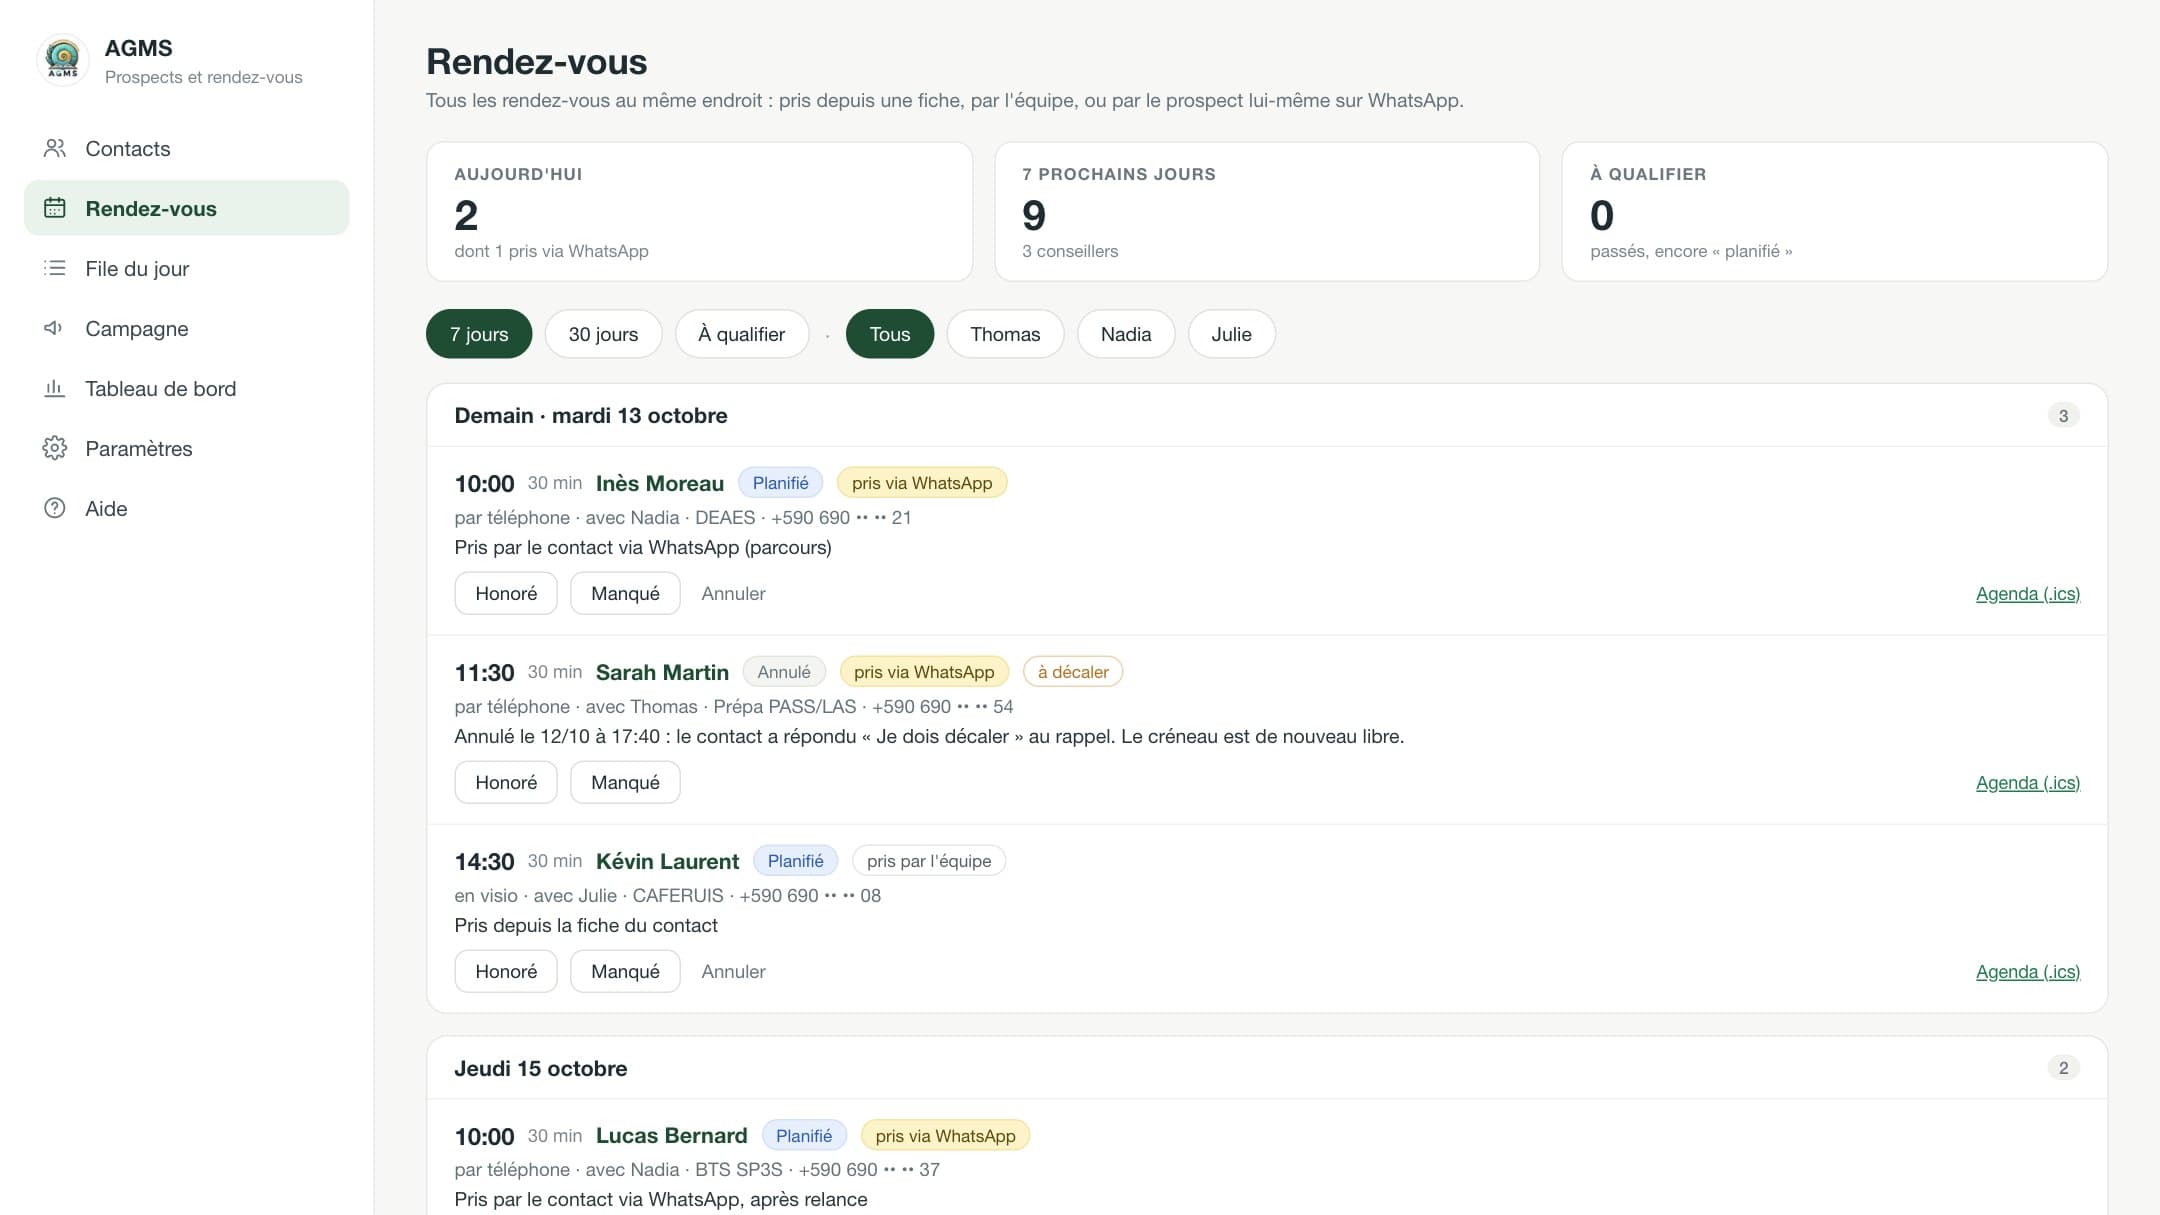Click the Tableau de bord chart icon
2160x1215 pixels.
pos(55,388)
